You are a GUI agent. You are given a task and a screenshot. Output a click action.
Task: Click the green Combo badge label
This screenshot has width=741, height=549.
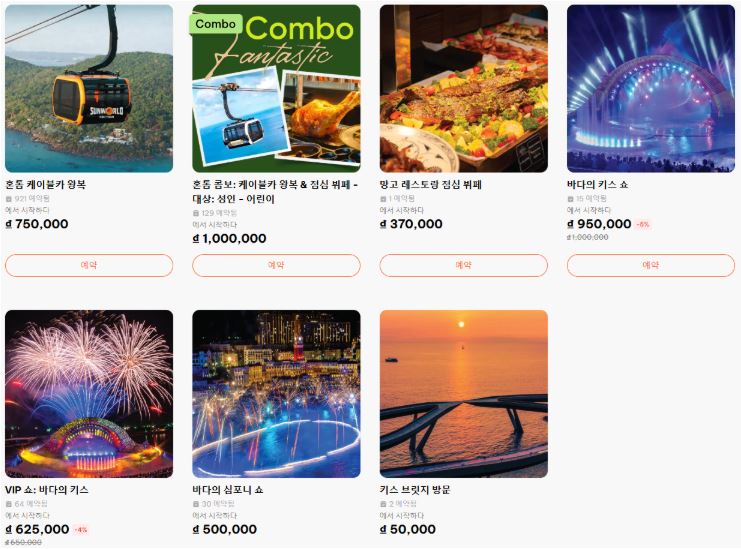(x=215, y=24)
